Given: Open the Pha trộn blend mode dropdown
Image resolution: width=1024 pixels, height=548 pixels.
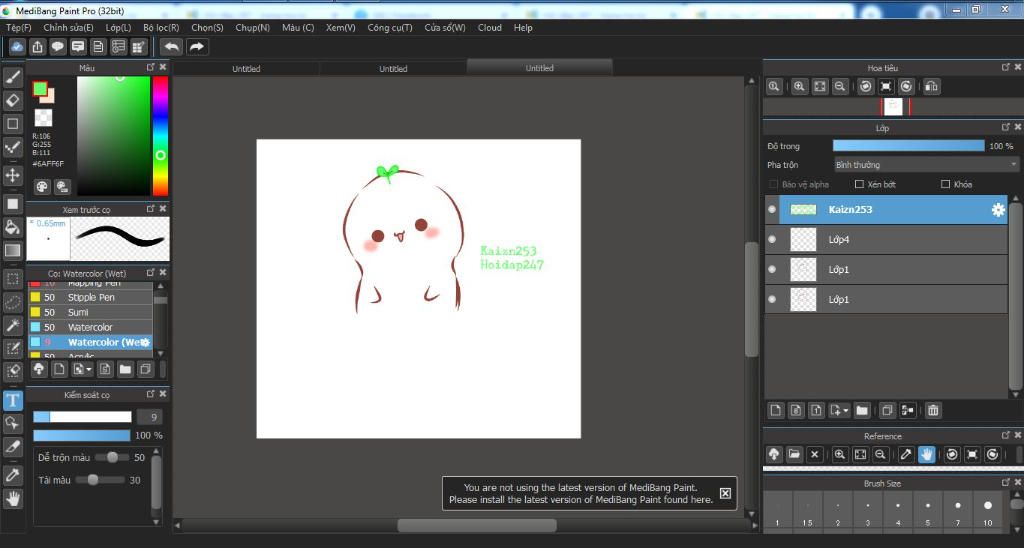Looking at the screenshot, I should [926, 164].
